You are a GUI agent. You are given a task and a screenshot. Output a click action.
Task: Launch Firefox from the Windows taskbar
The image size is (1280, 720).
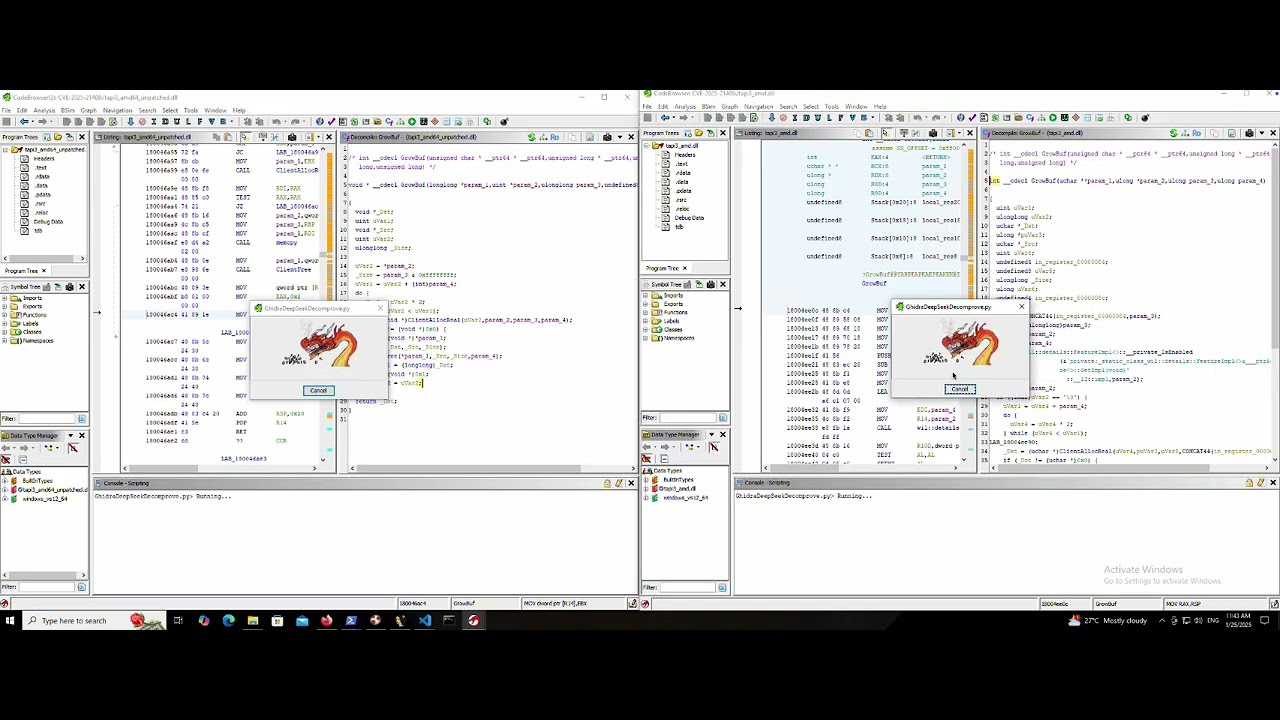(327, 620)
